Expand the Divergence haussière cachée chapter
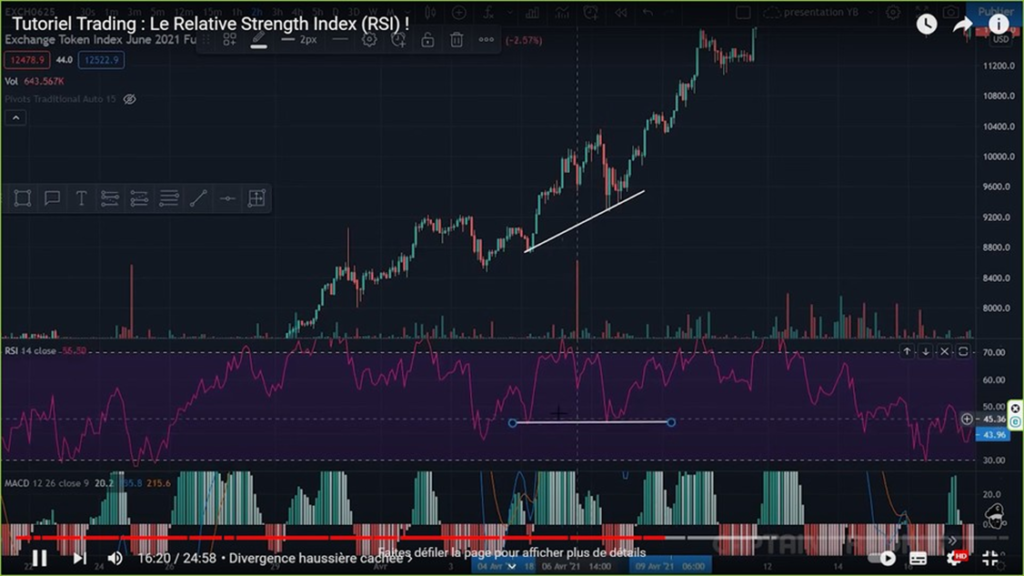Image resolution: width=1024 pixels, height=576 pixels. (x=320, y=558)
